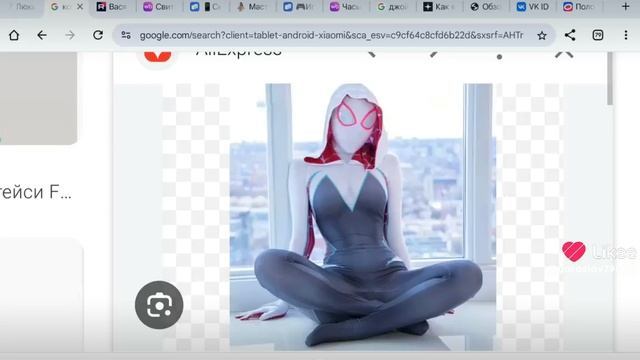Switch to the VK ID tab
Image resolution: width=640 pixels, height=360 pixels.
tap(532, 7)
